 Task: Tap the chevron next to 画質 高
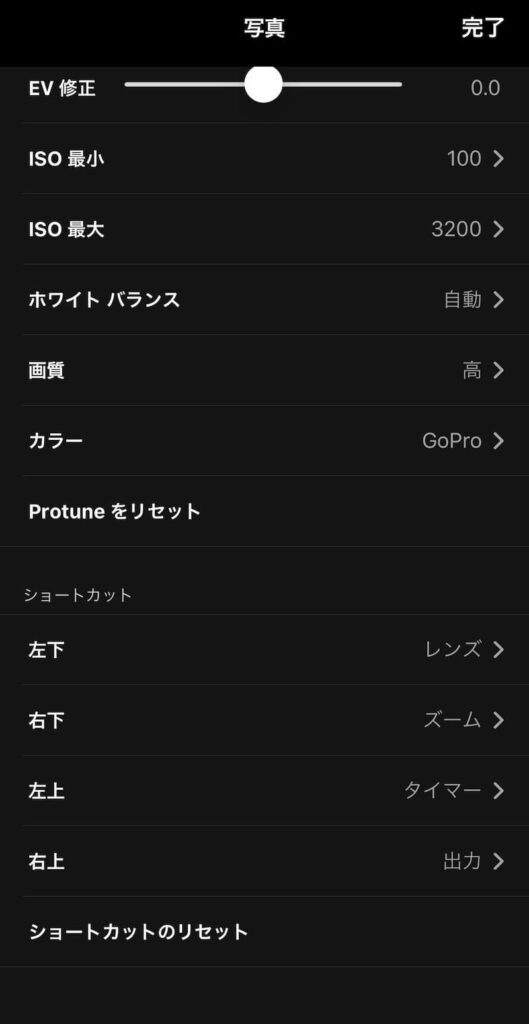(498, 371)
